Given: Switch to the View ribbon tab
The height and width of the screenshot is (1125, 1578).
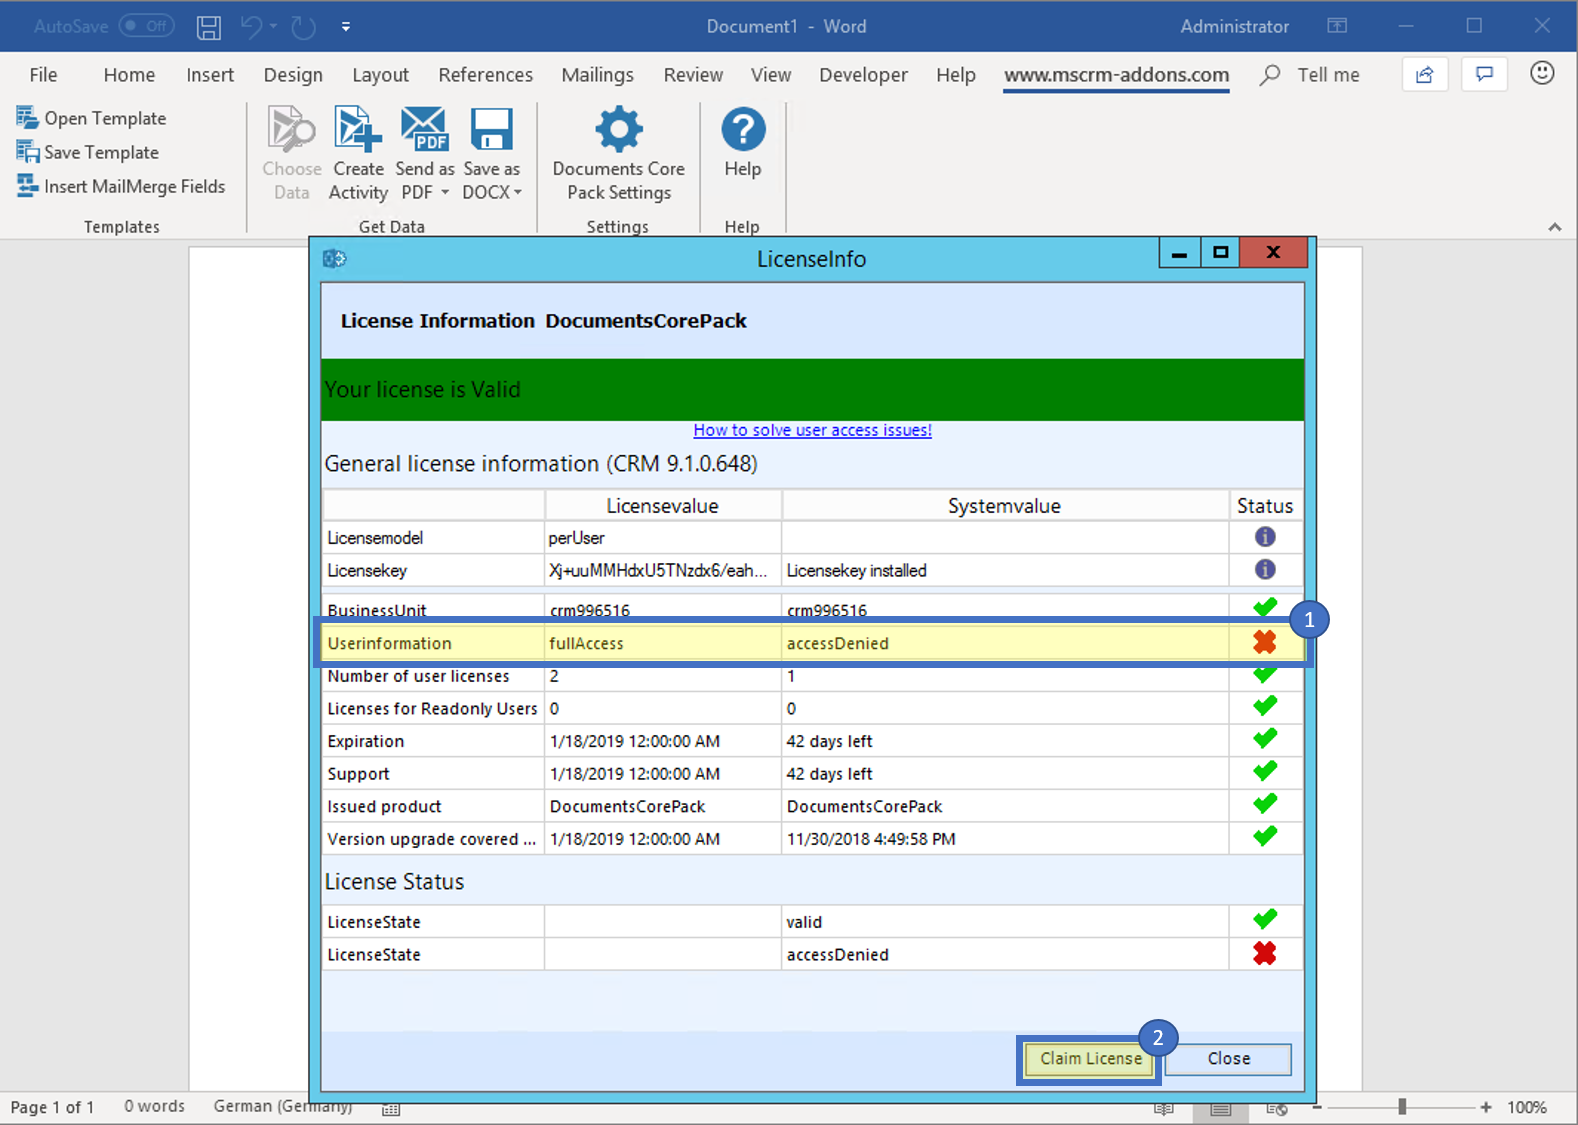Looking at the screenshot, I should pyautogui.click(x=771, y=75).
